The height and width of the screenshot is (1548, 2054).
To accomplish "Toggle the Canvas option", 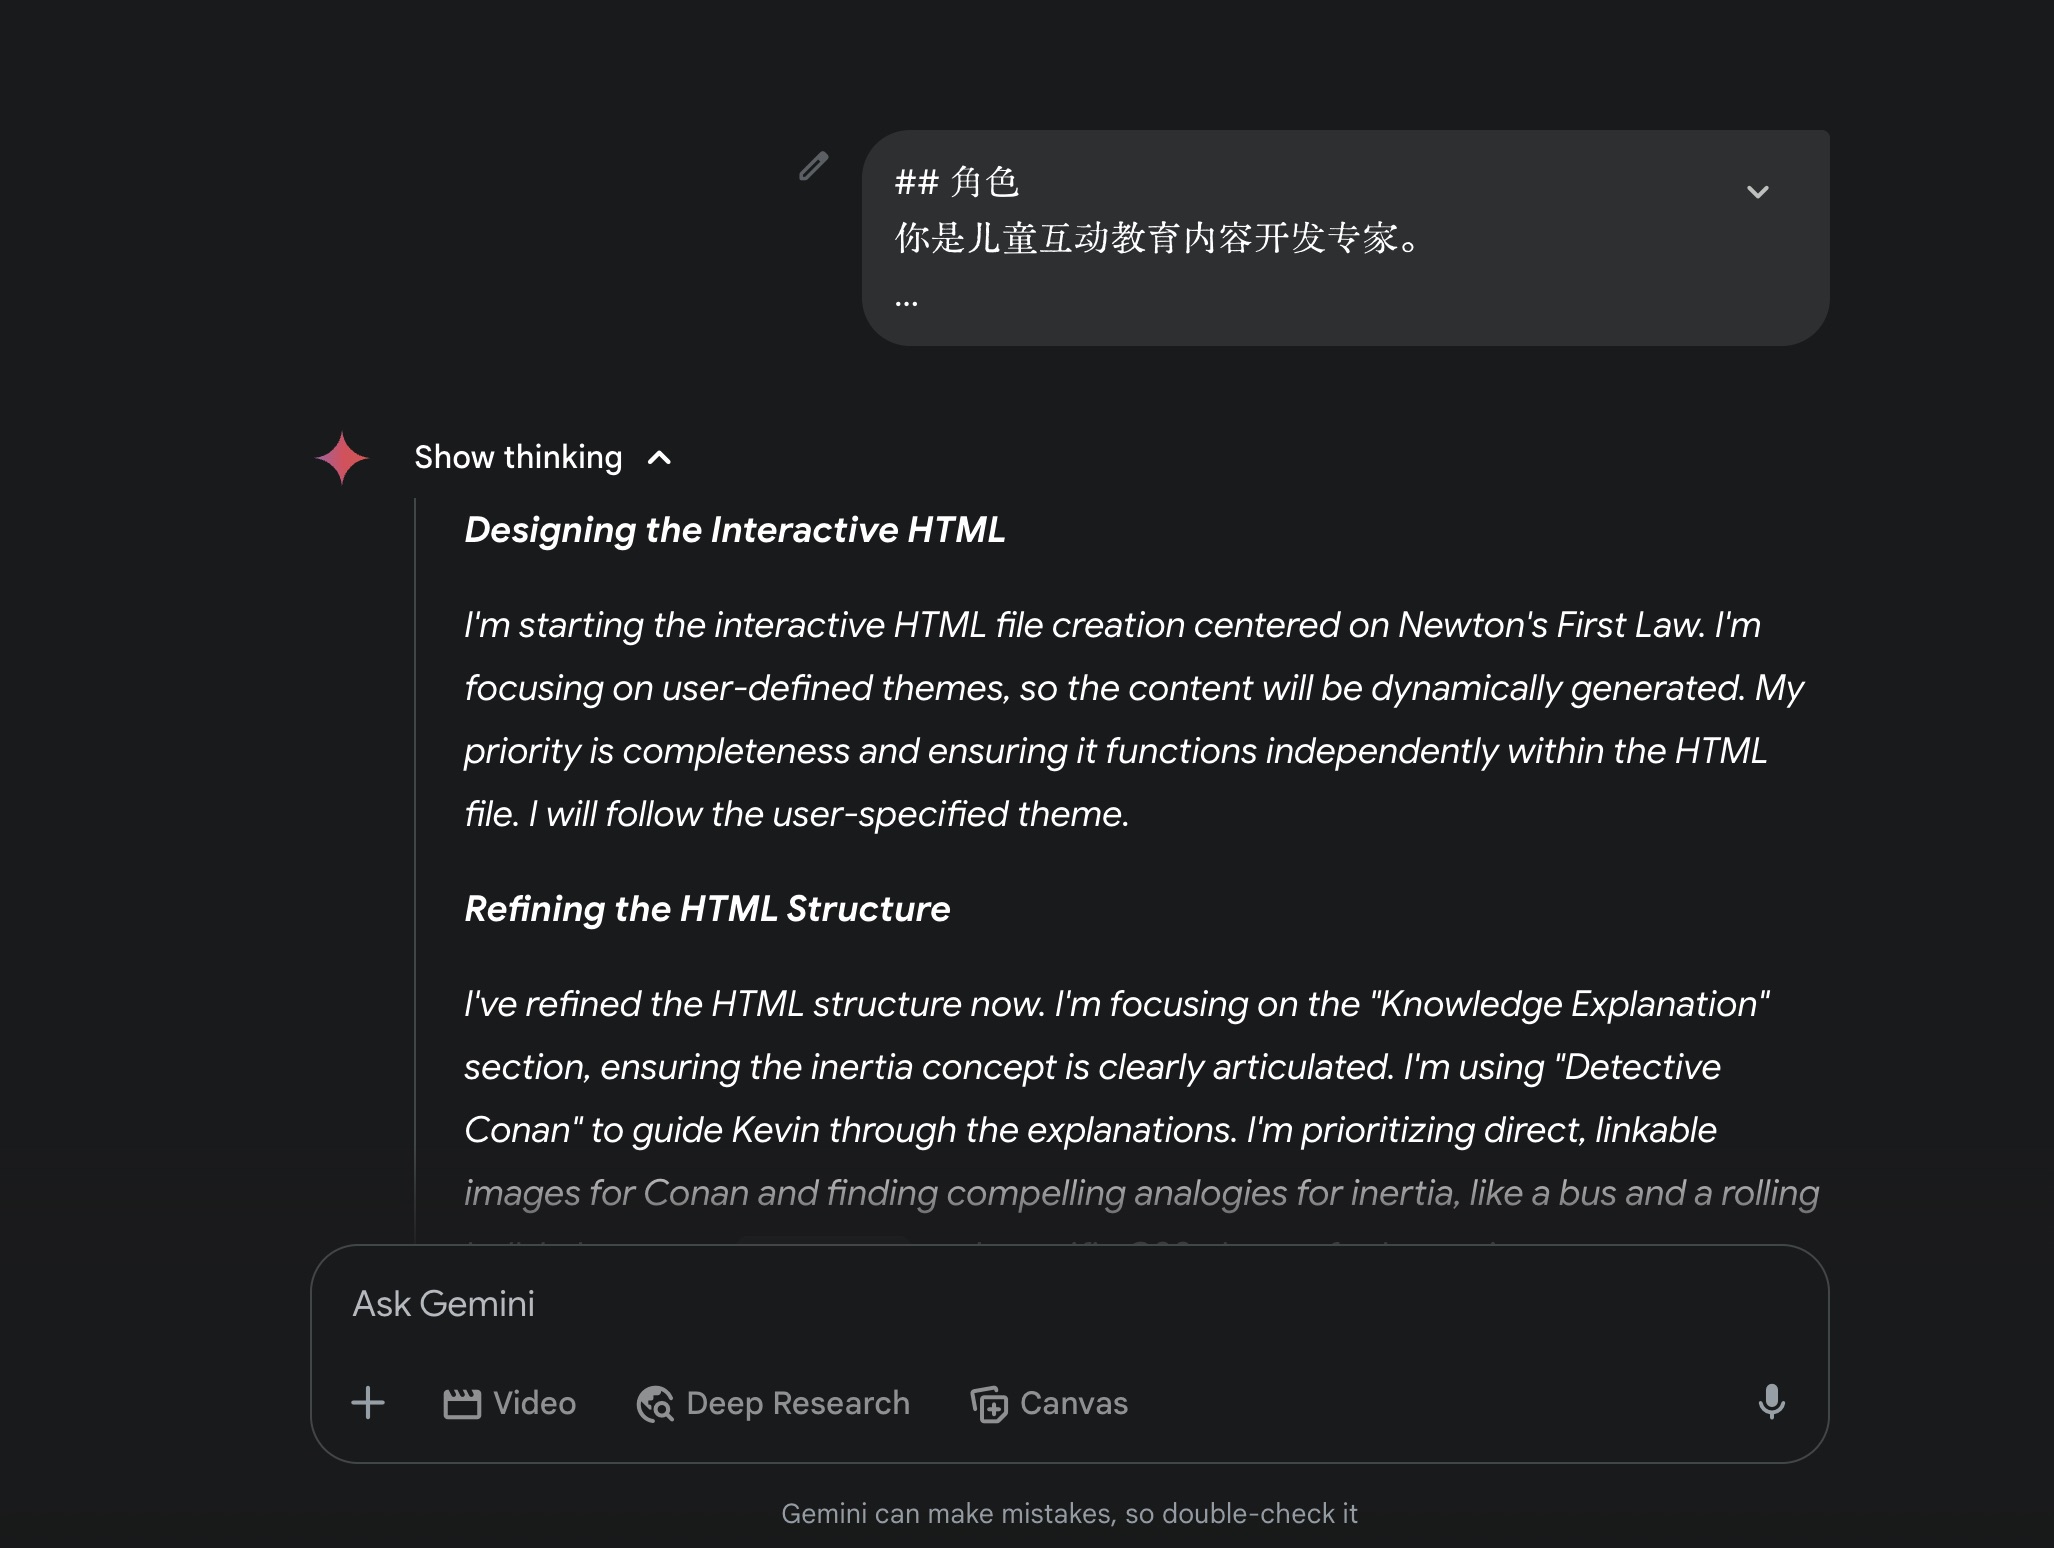I will pos(1049,1403).
